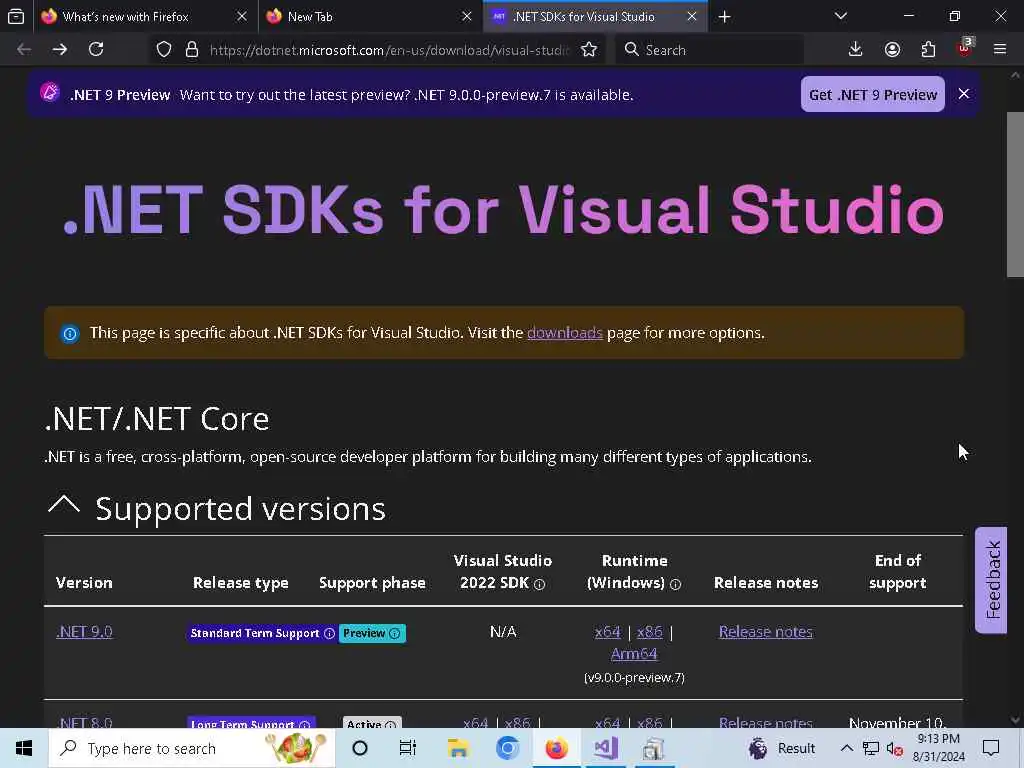The image size is (1024, 768).
Task: Open the Firefox account icon
Action: point(892,50)
